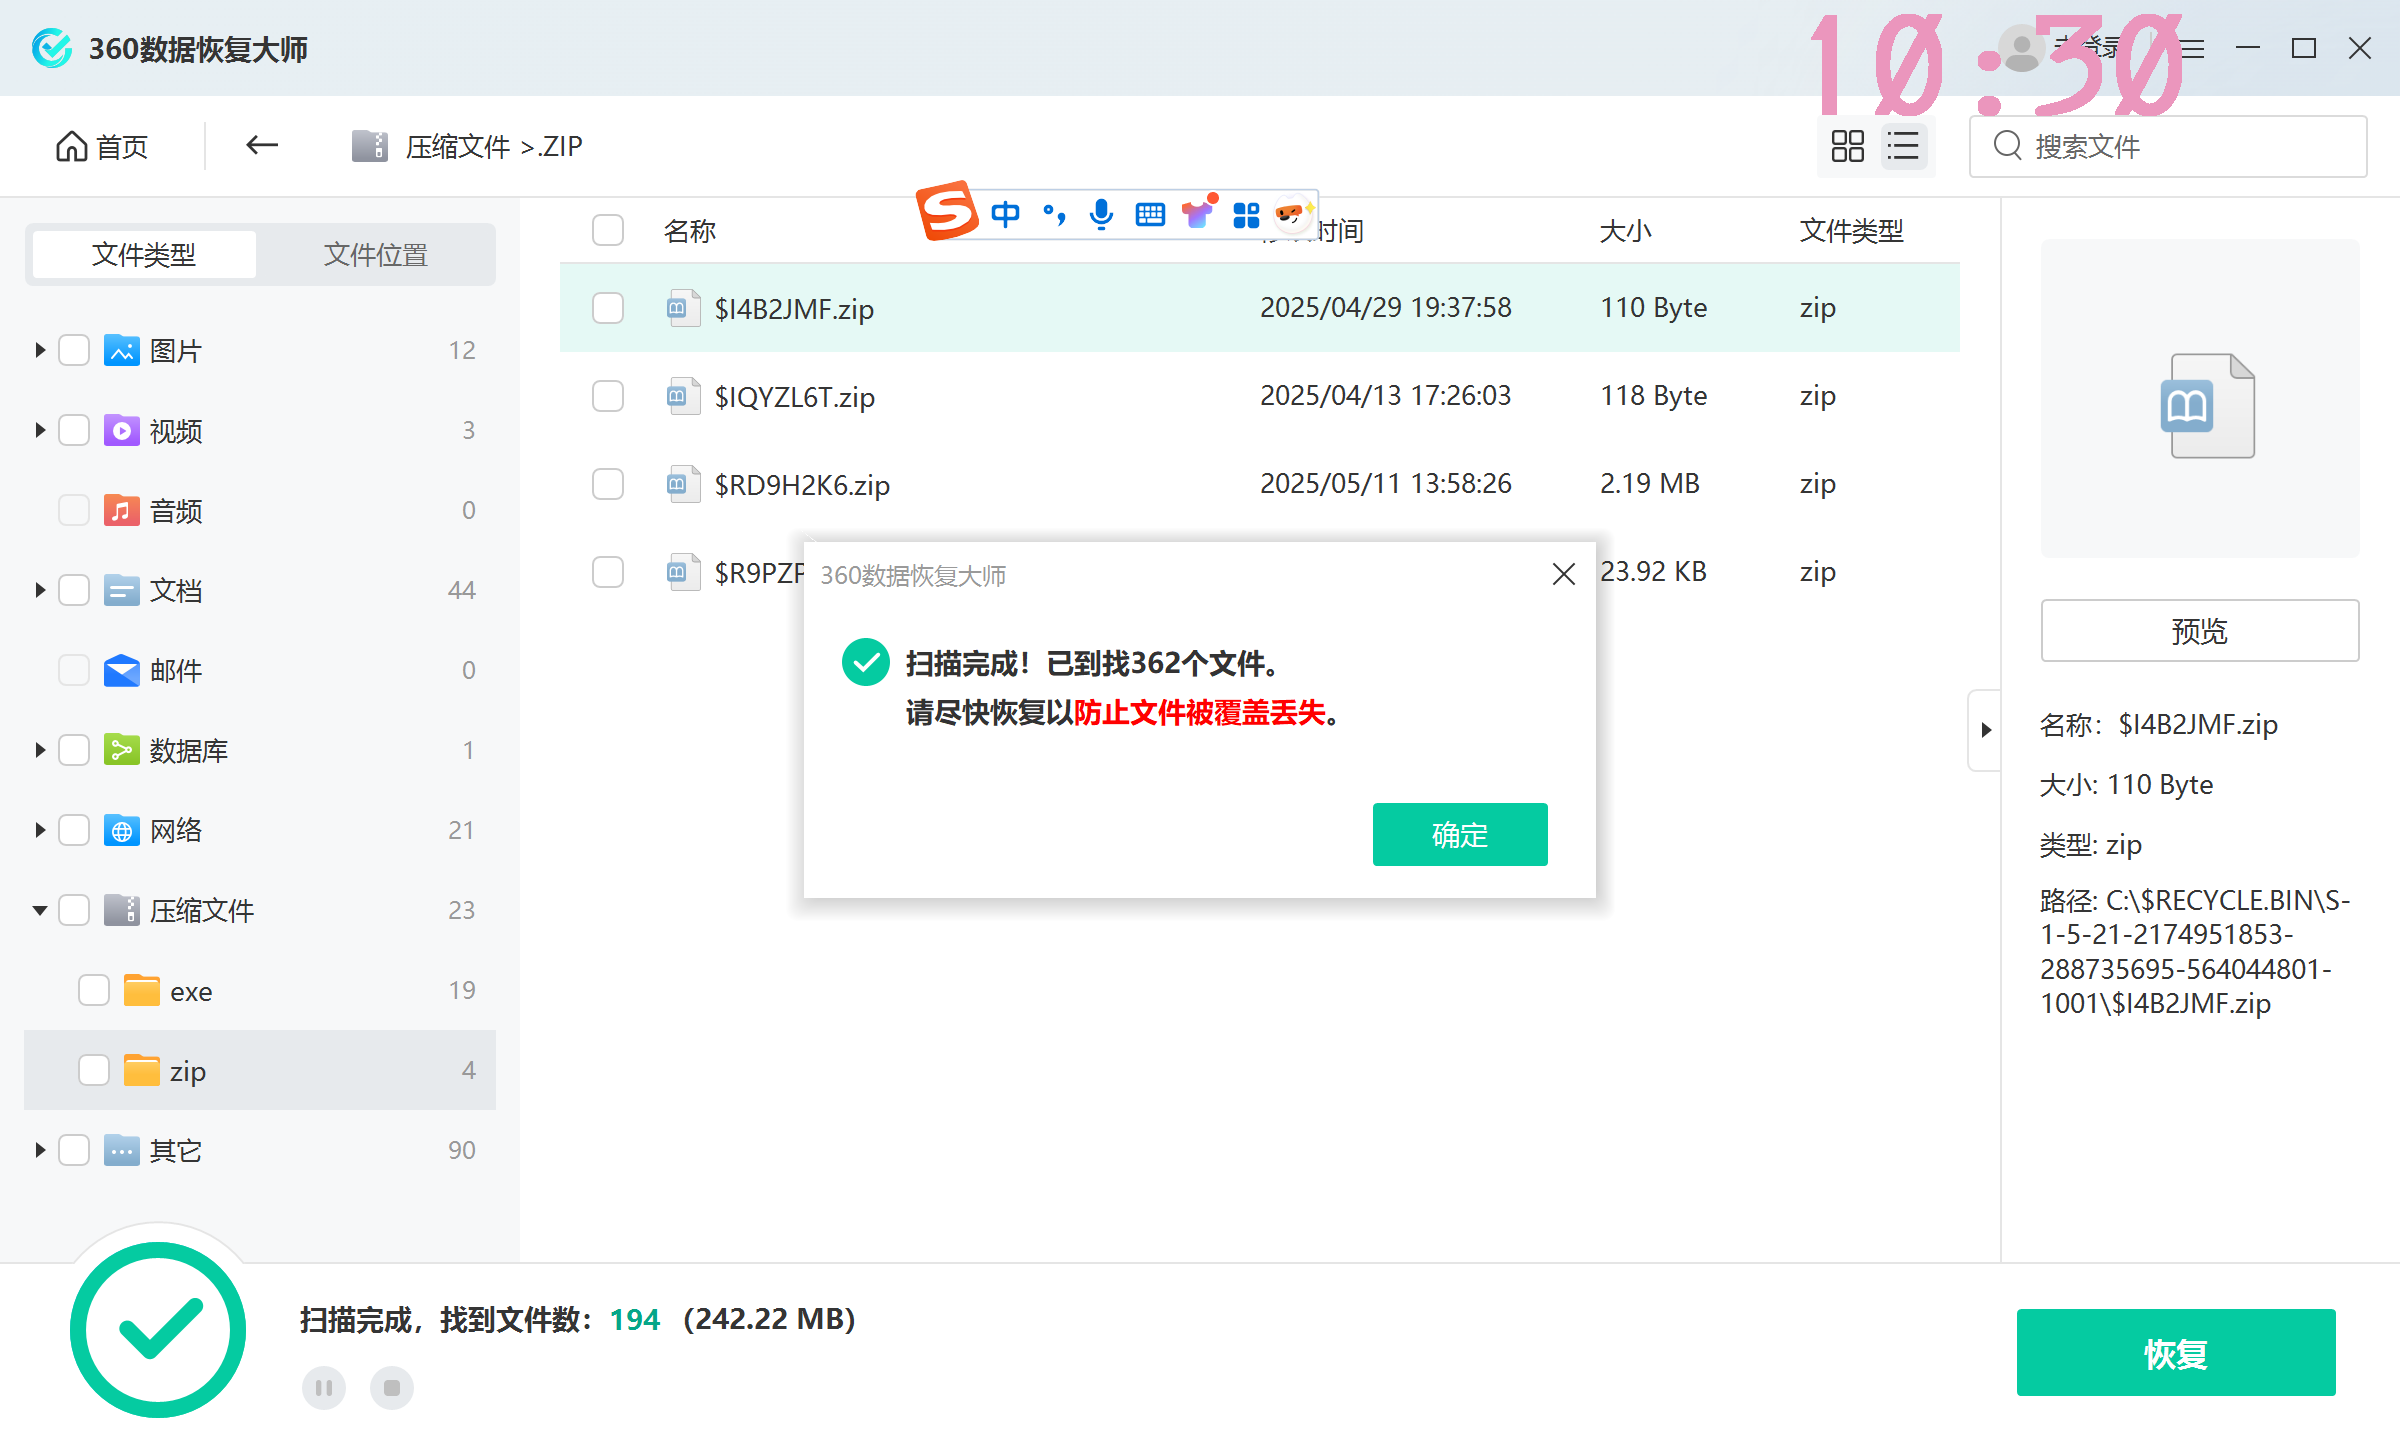
Task: Switch to the 文件位置 tab
Action: coord(375,255)
